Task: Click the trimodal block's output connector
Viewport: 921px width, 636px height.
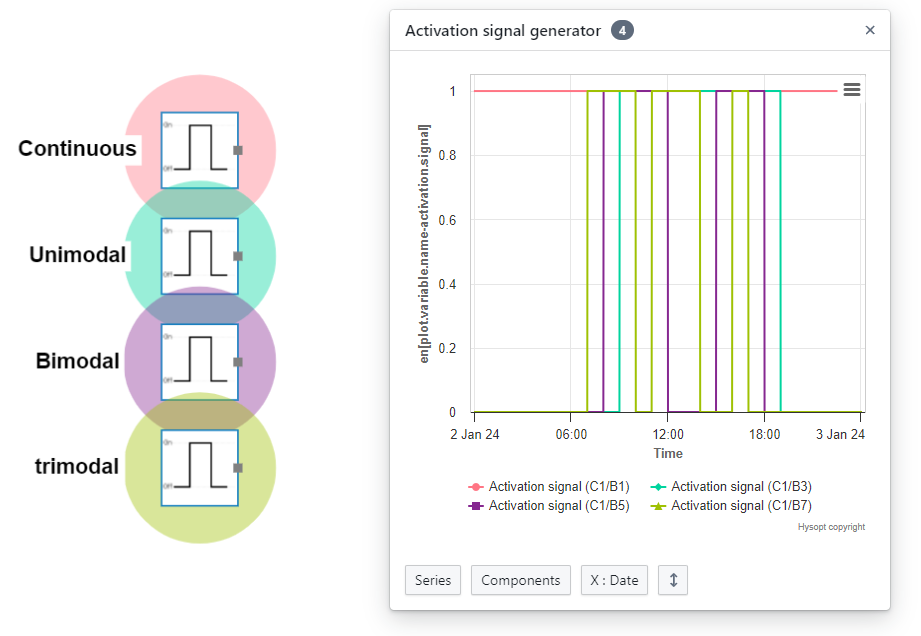Action: click(238, 468)
